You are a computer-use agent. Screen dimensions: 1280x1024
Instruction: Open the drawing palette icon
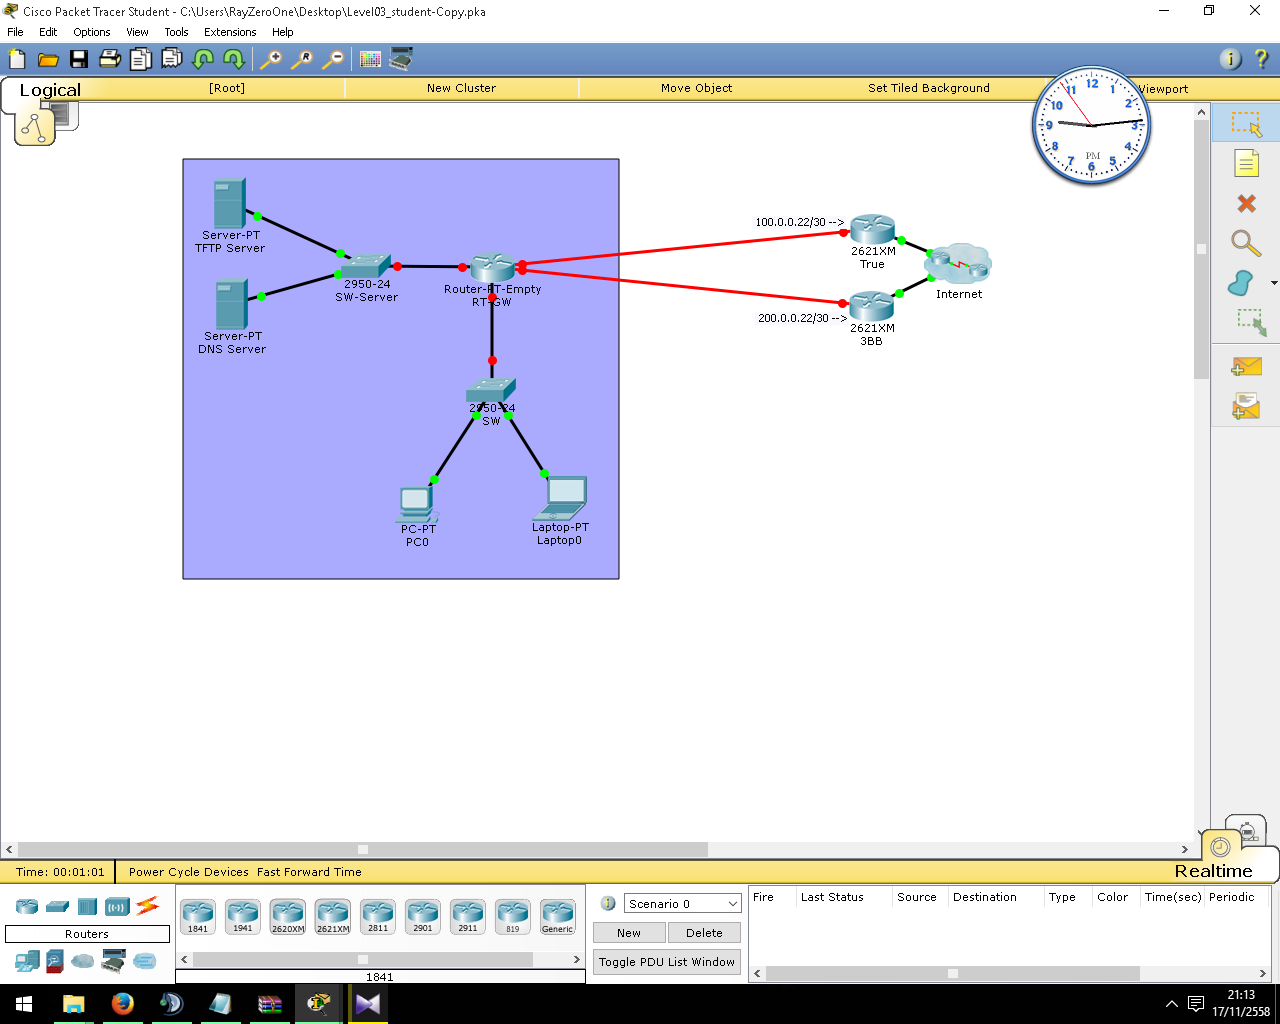[x=370, y=59]
